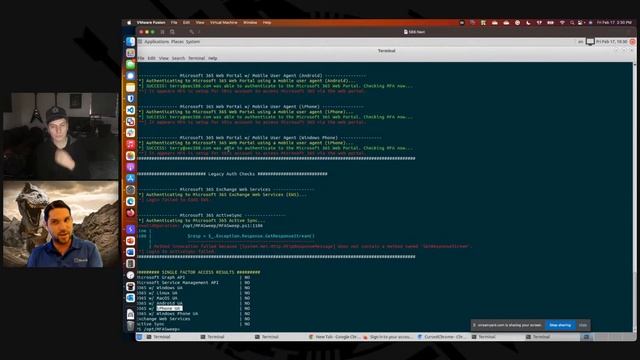
Task: Switch to the CursedChrome taskbar window
Action: pyautogui.click(x=442, y=337)
